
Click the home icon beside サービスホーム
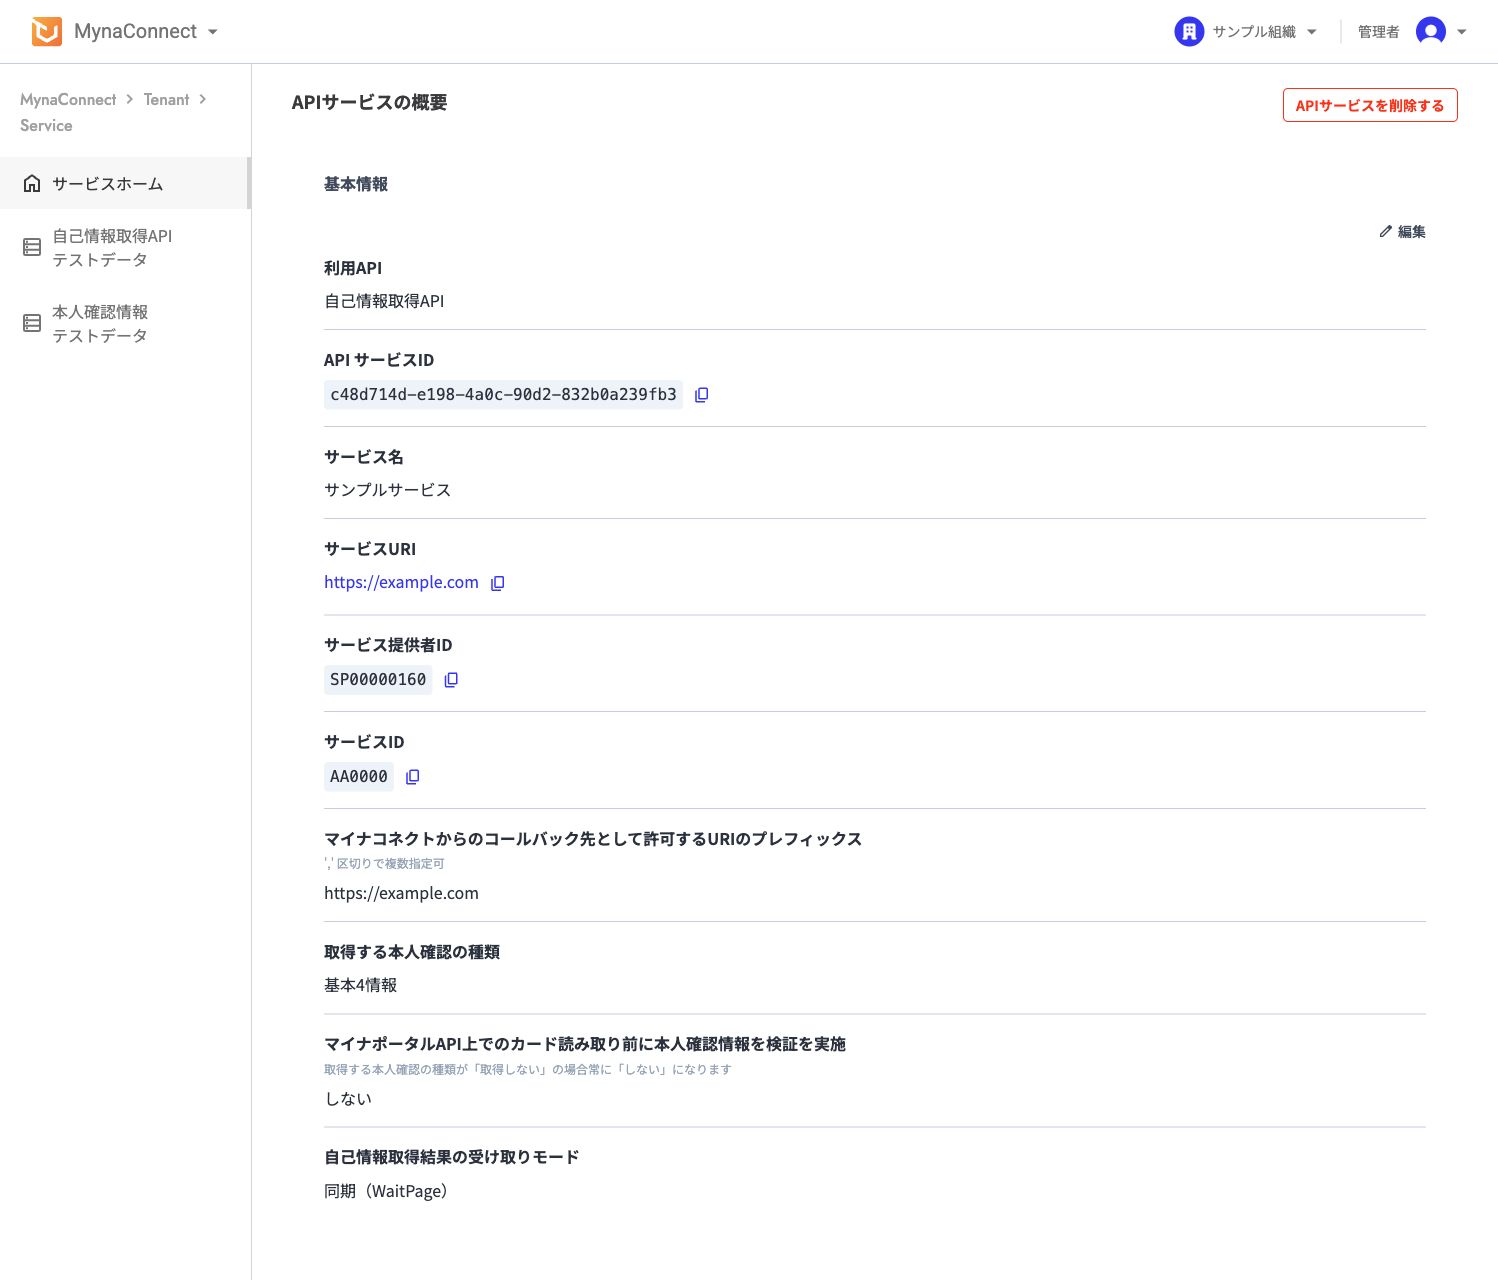[x=32, y=183]
